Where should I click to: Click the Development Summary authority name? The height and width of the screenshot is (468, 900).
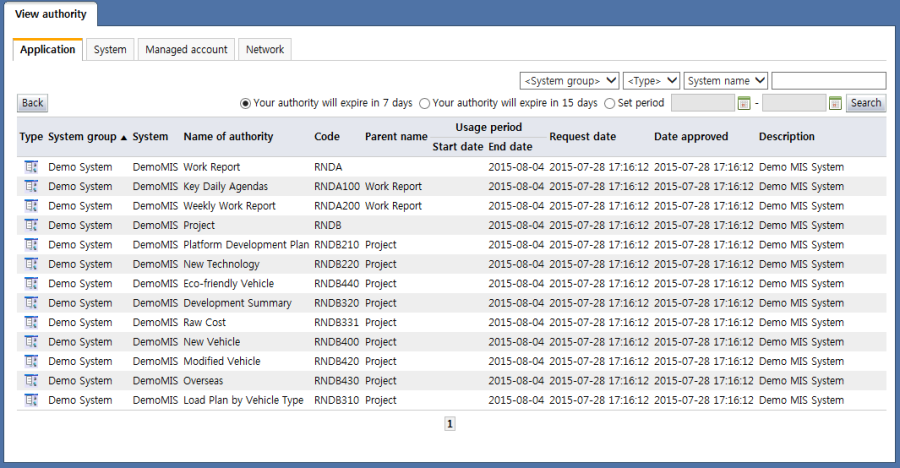[238, 303]
